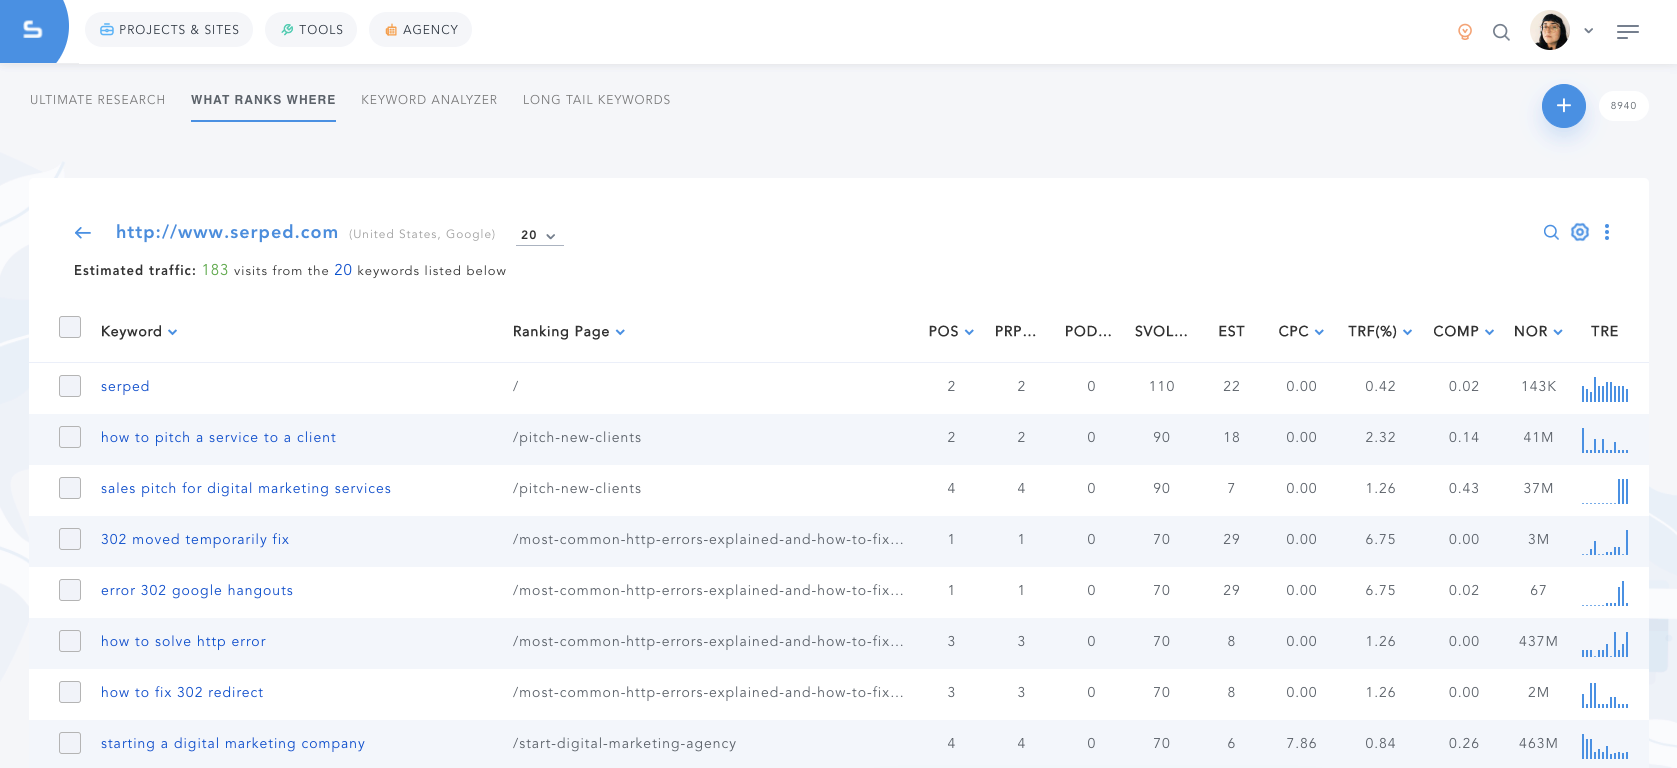The image size is (1677, 768).
Task: Sort by the COMP column
Action: click(1464, 332)
